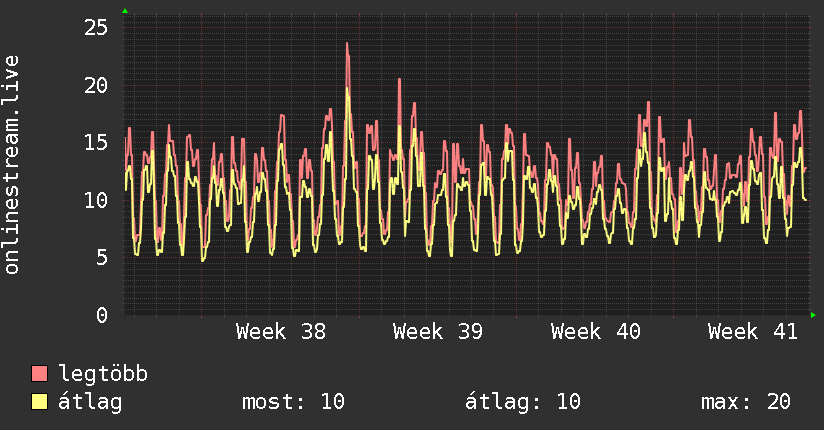
Task: Click the green arrow atop y-axis
Action: [x=125, y=11]
